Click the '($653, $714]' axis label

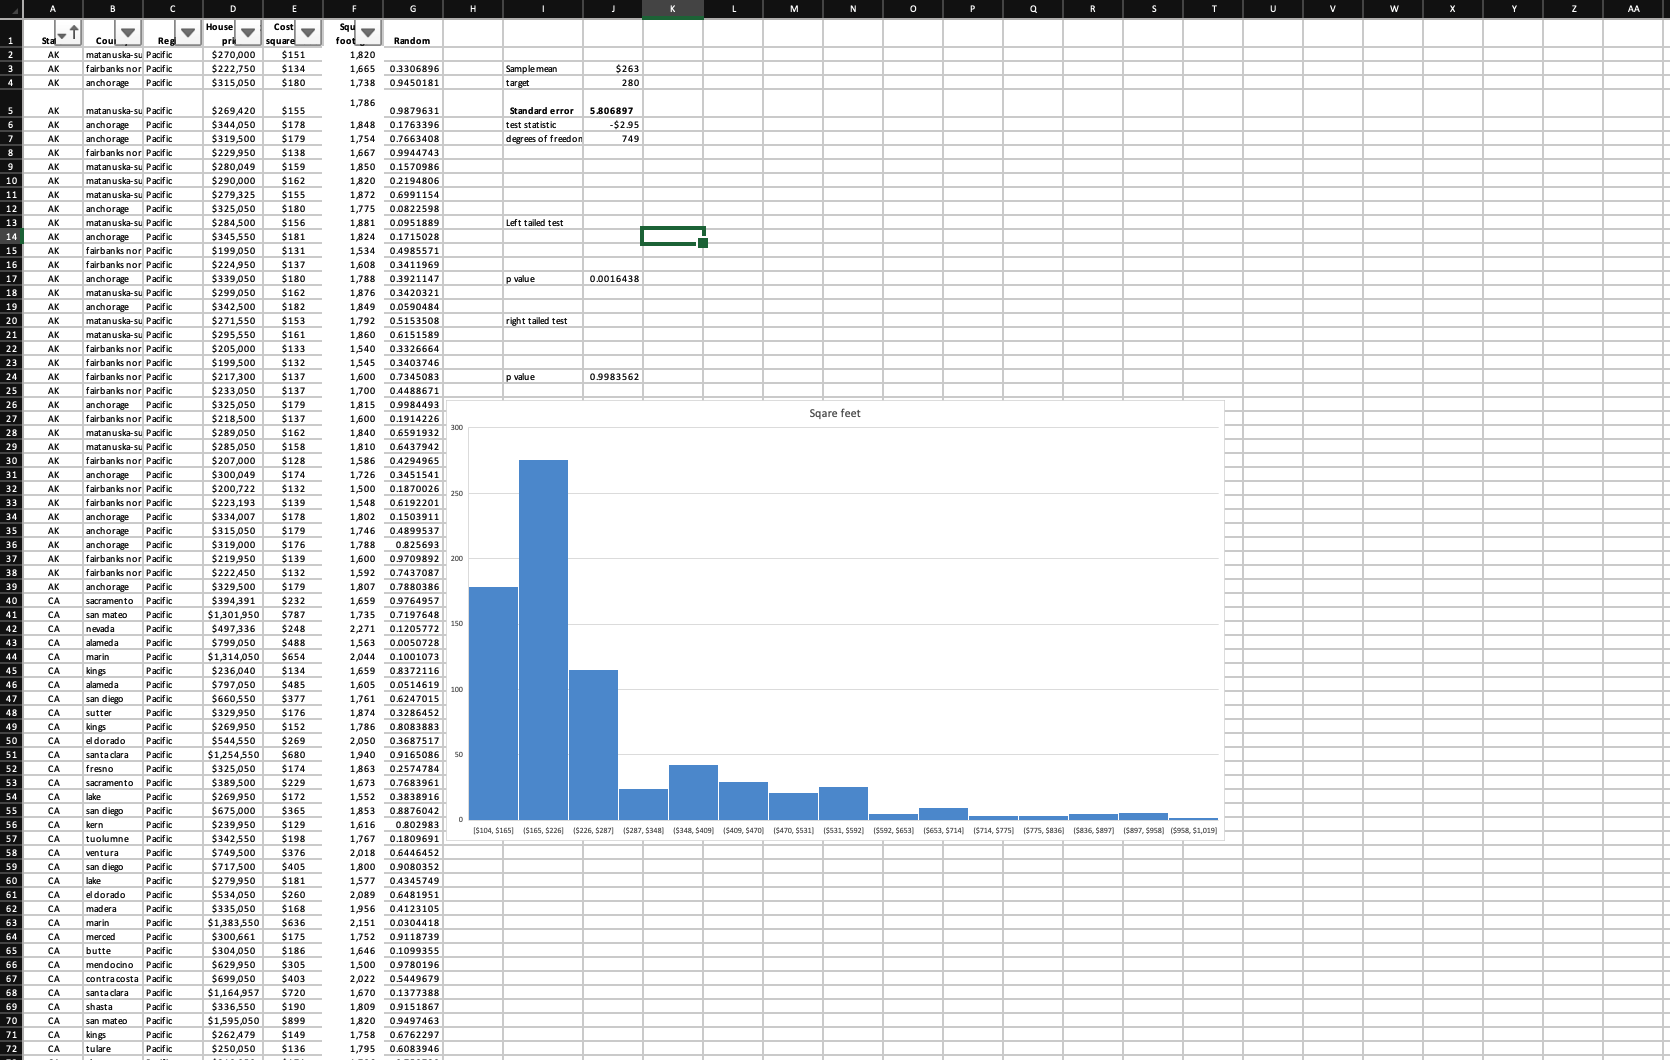click(x=943, y=831)
